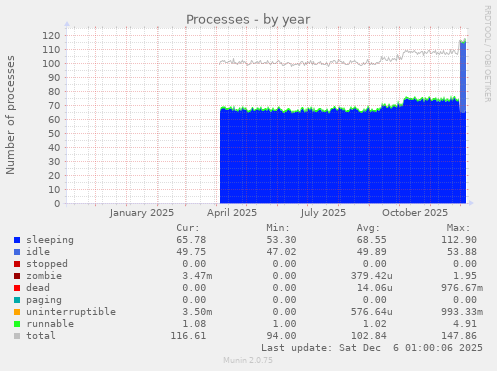Click the 100 y-axis tick label
The width and height of the screenshot is (497, 371).
pos(51,64)
